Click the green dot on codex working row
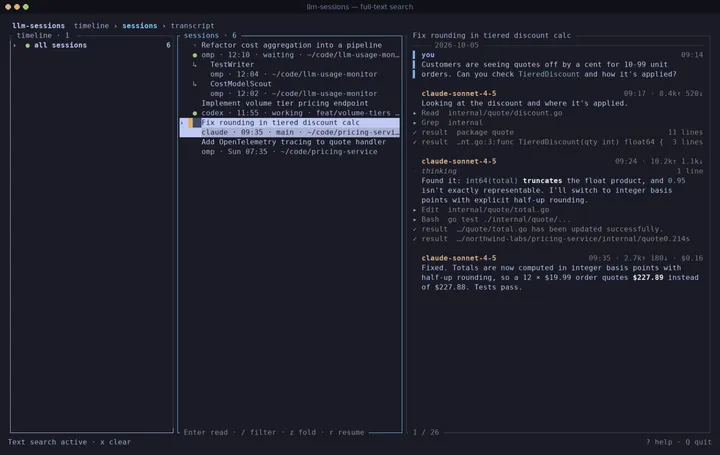The height and width of the screenshot is (455, 720). coord(195,113)
